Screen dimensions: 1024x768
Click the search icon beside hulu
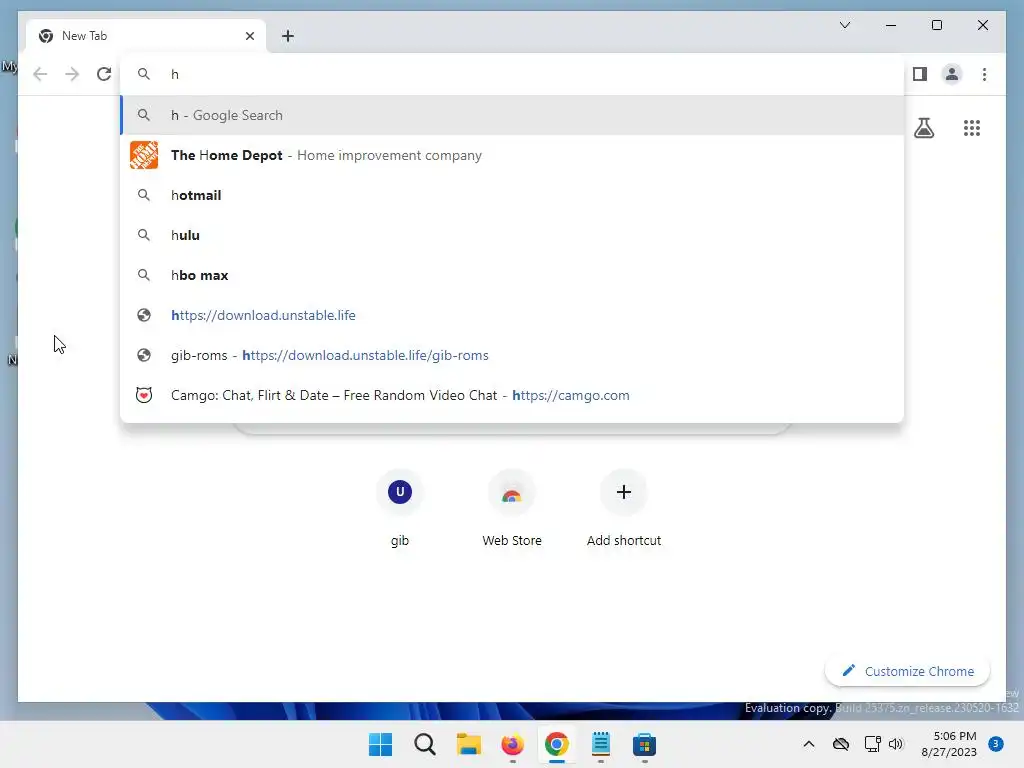[144, 235]
